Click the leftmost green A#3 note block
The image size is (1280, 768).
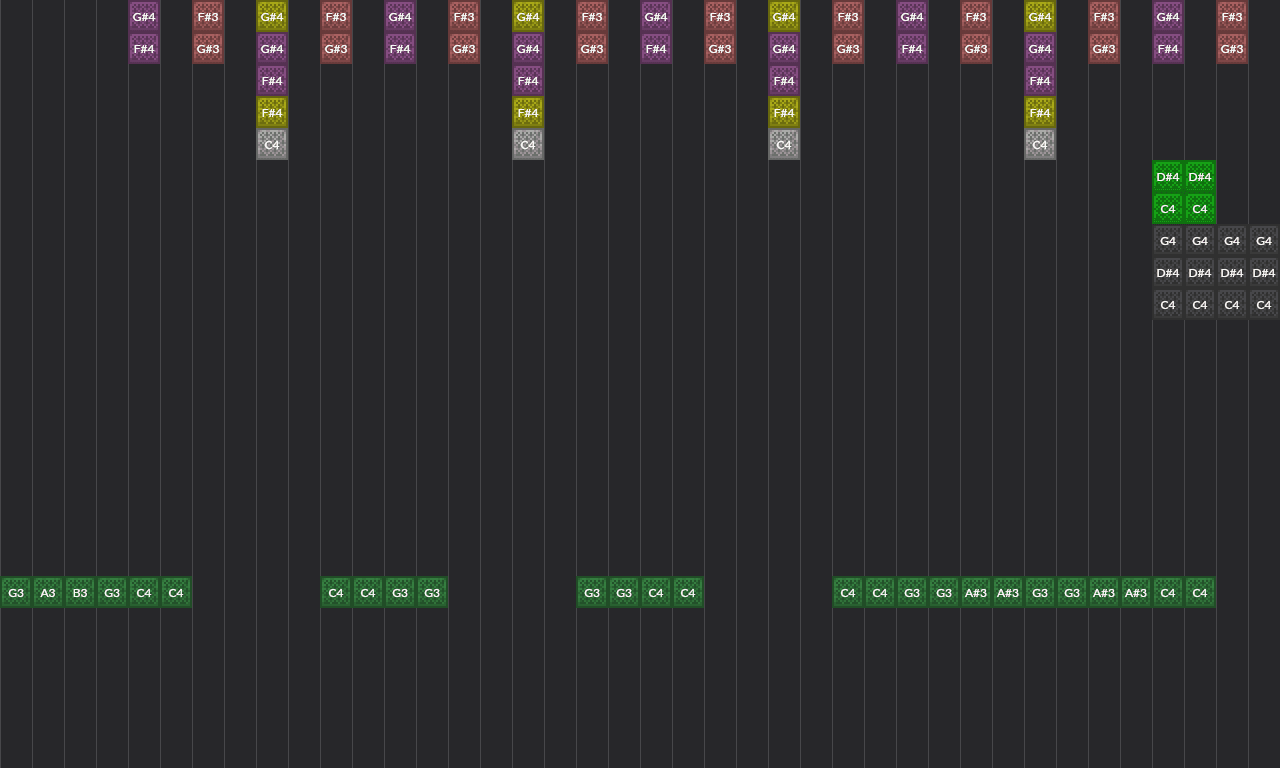(976, 593)
